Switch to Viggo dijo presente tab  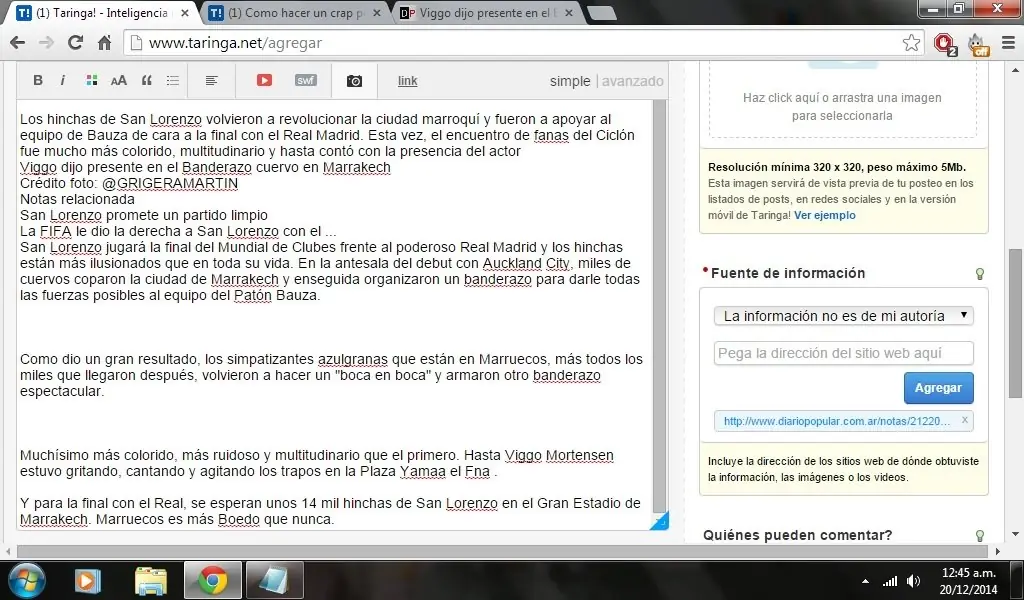point(487,13)
